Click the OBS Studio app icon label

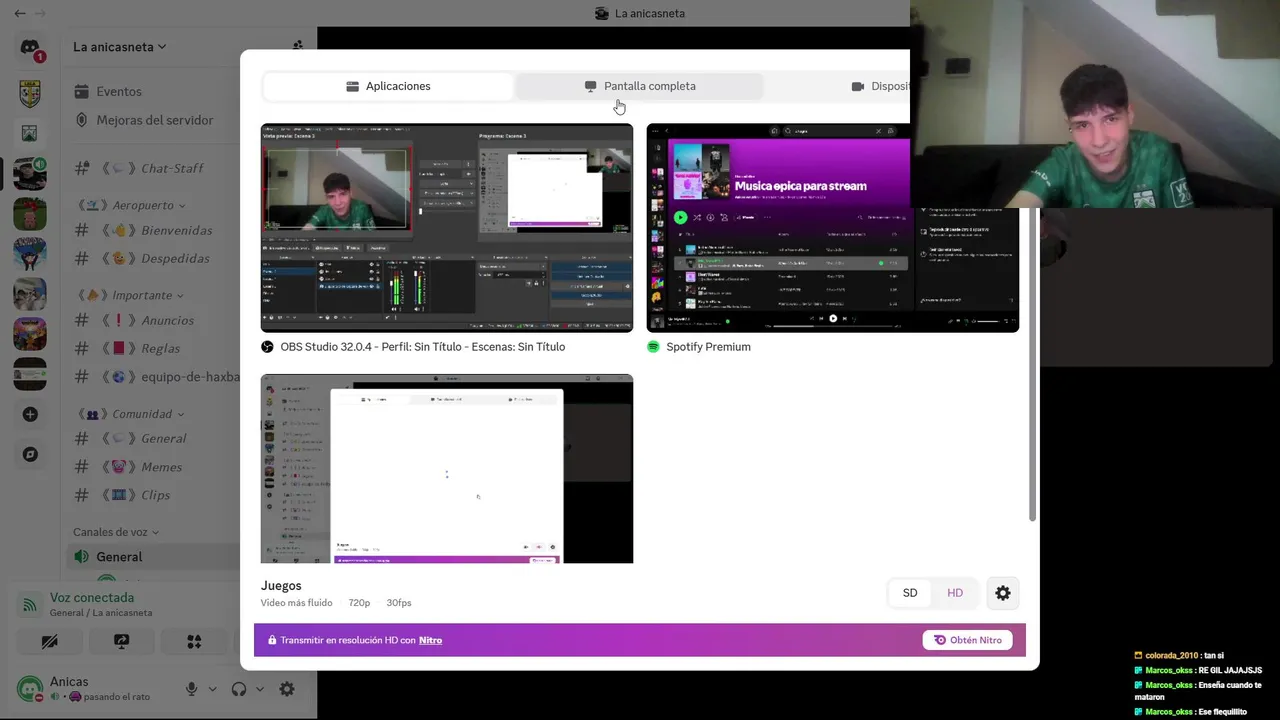[x=267, y=347]
